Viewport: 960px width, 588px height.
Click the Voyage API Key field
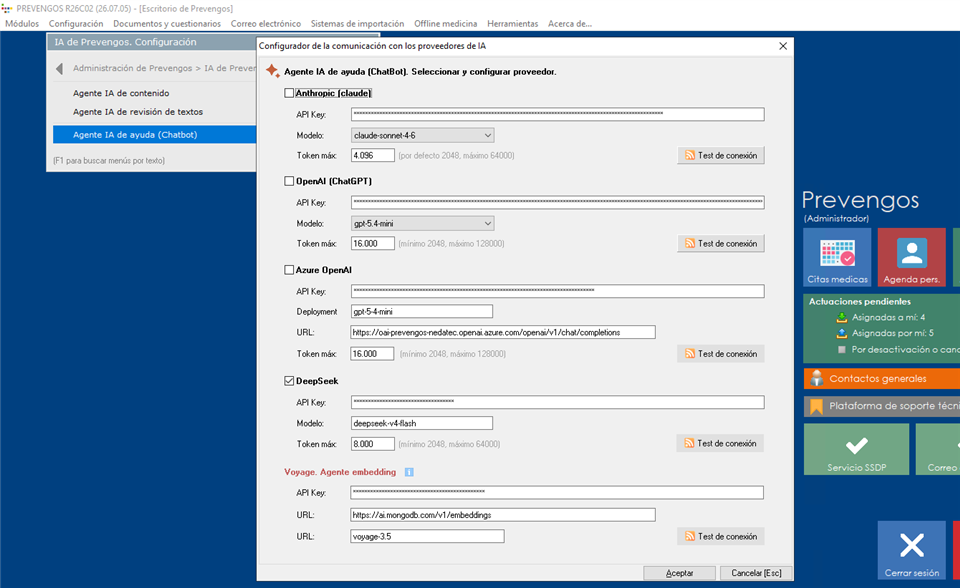557,492
